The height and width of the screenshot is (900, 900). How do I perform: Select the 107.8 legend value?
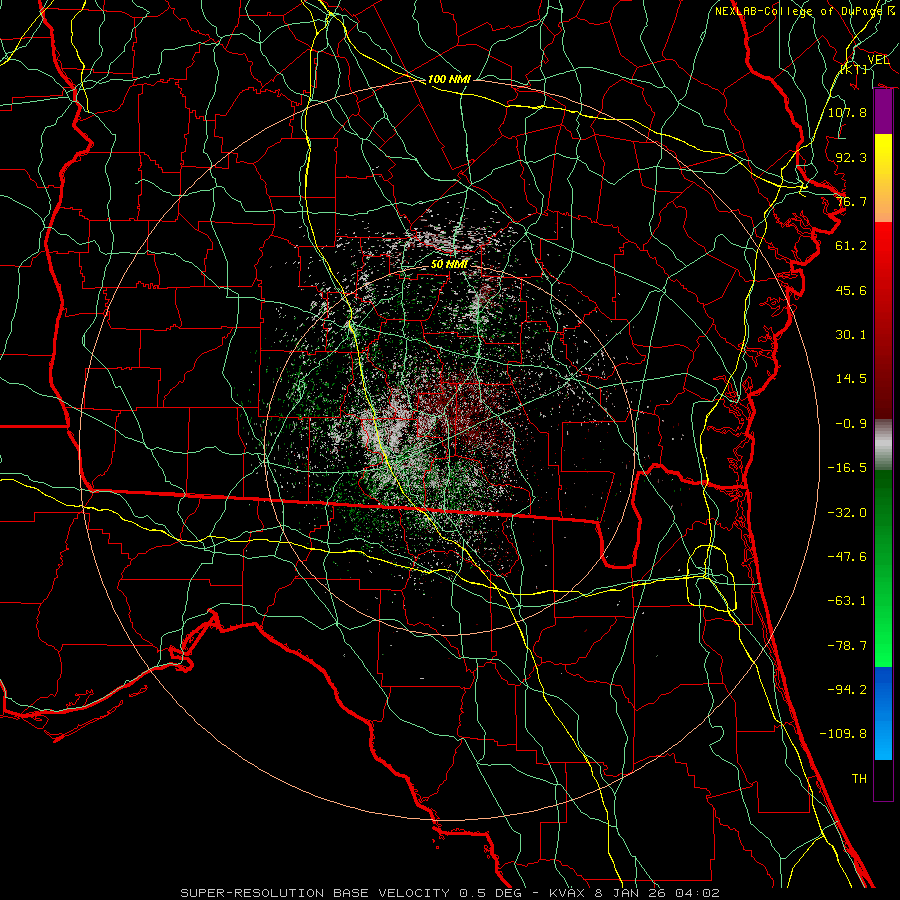coord(847,112)
